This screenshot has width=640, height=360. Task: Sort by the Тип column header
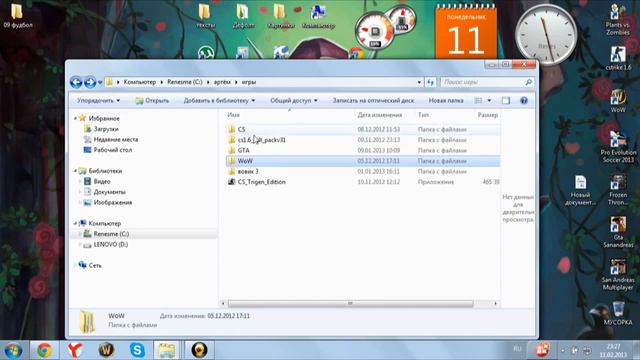click(x=423, y=115)
